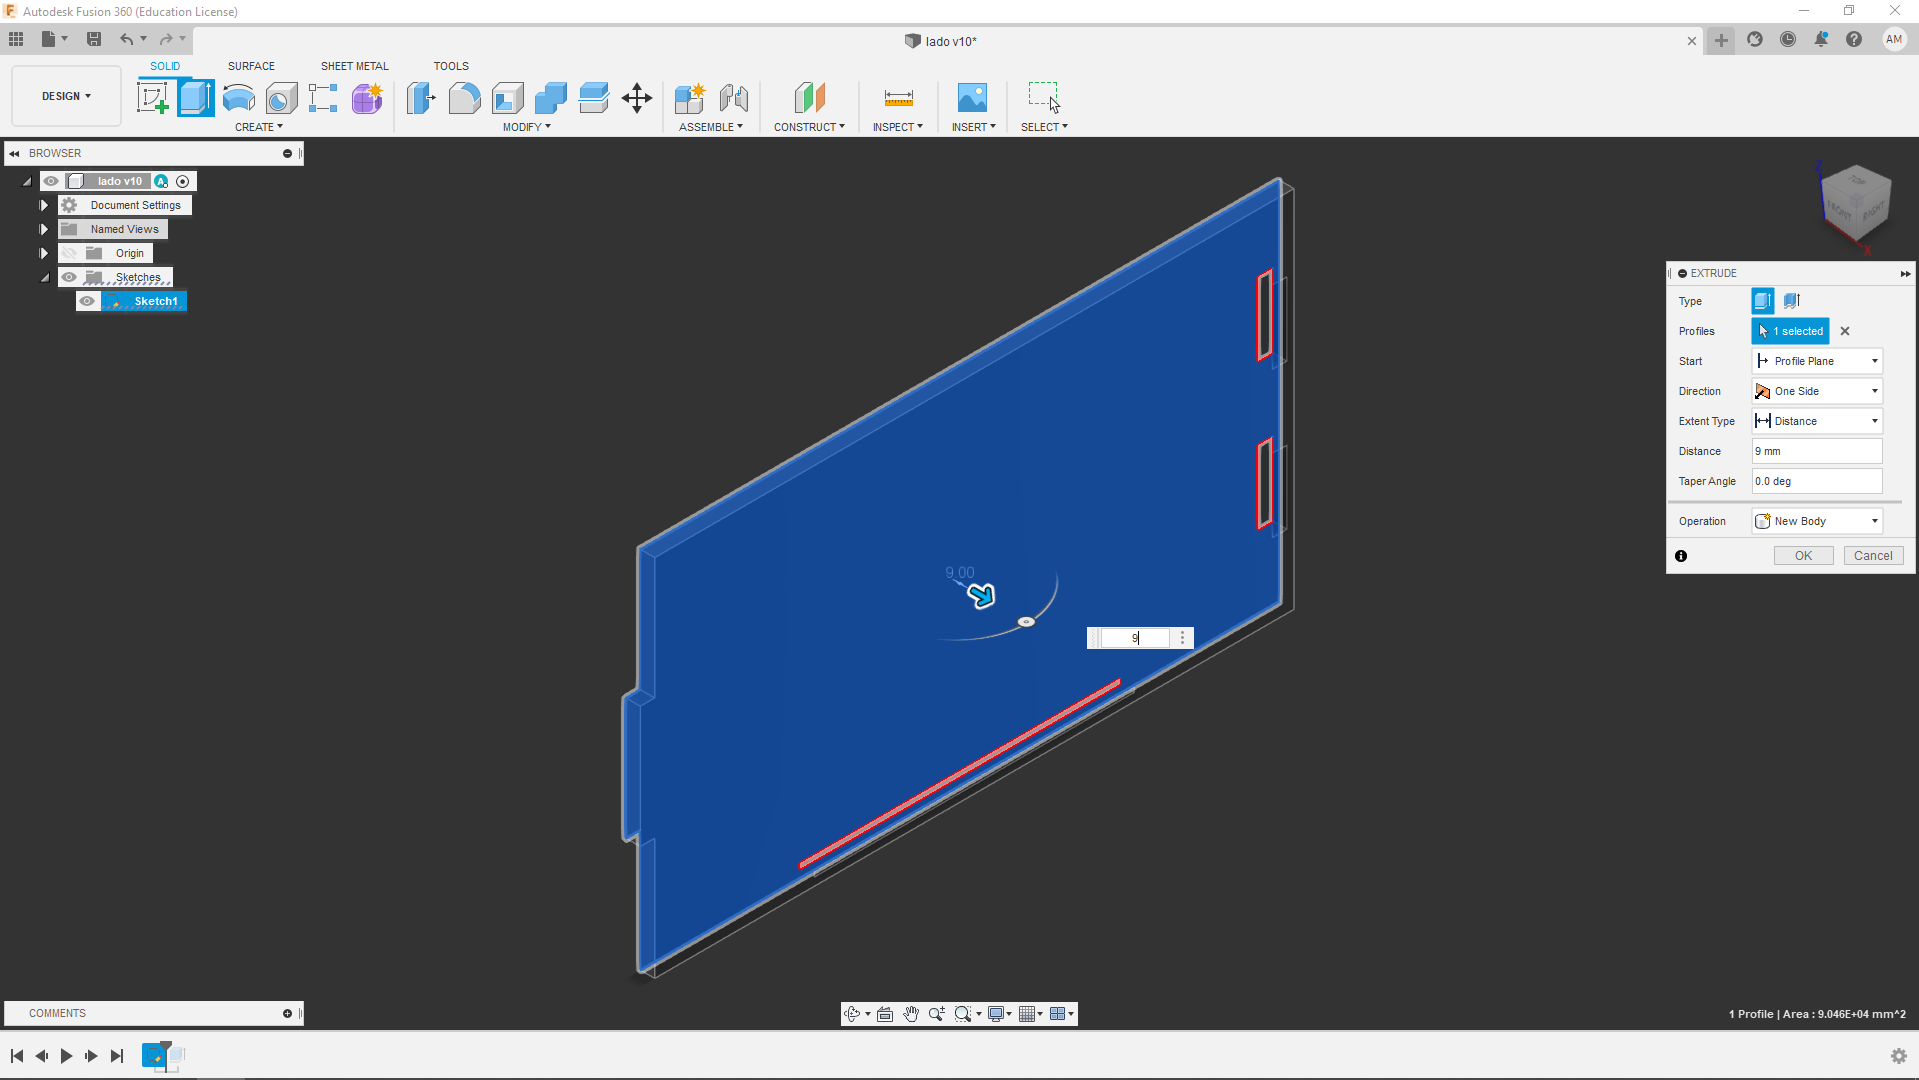Select the Move/Copy tool
The height and width of the screenshot is (1080, 1919).
[x=637, y=98]
